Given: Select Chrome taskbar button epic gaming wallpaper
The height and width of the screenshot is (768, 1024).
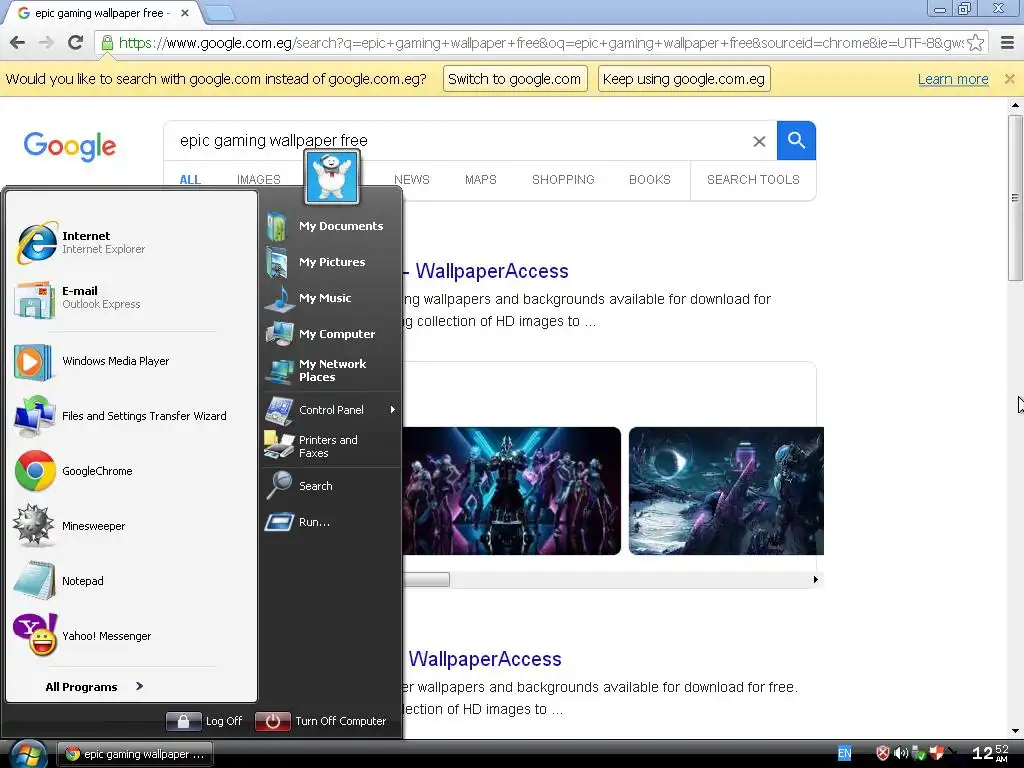Looking at the screenshot, I should coord(135,754).
